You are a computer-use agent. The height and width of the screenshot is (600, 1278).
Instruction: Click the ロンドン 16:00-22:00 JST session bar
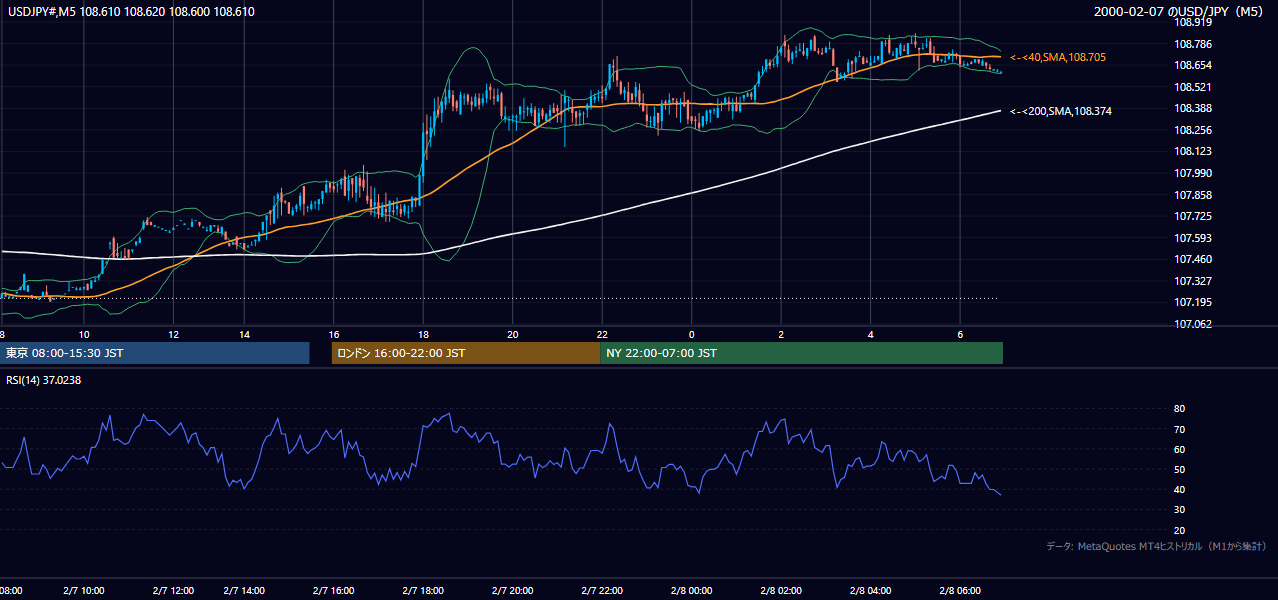tap(466, 353)
